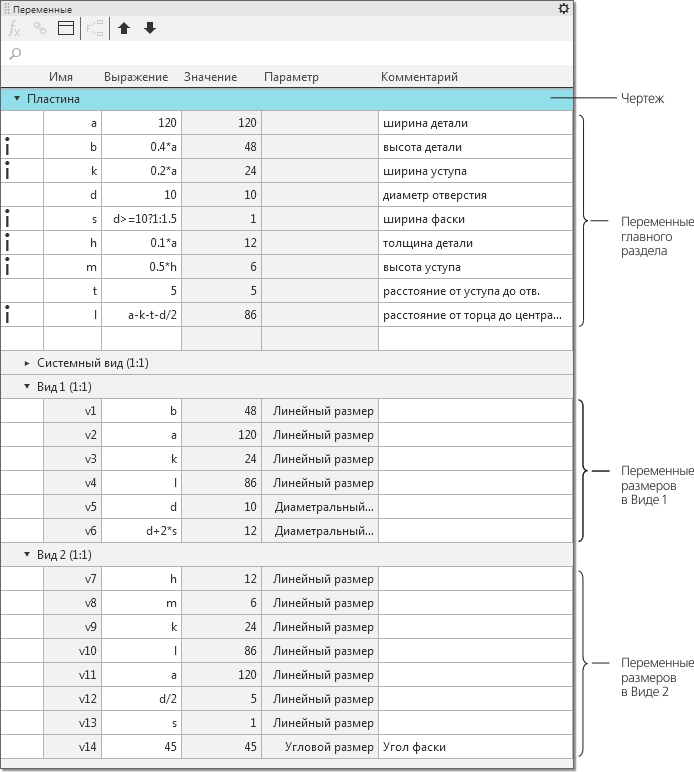Viewport: 694px width, 772px height.
Task: Click the Угловой размер parameter of v14
Action: point(320,747)
